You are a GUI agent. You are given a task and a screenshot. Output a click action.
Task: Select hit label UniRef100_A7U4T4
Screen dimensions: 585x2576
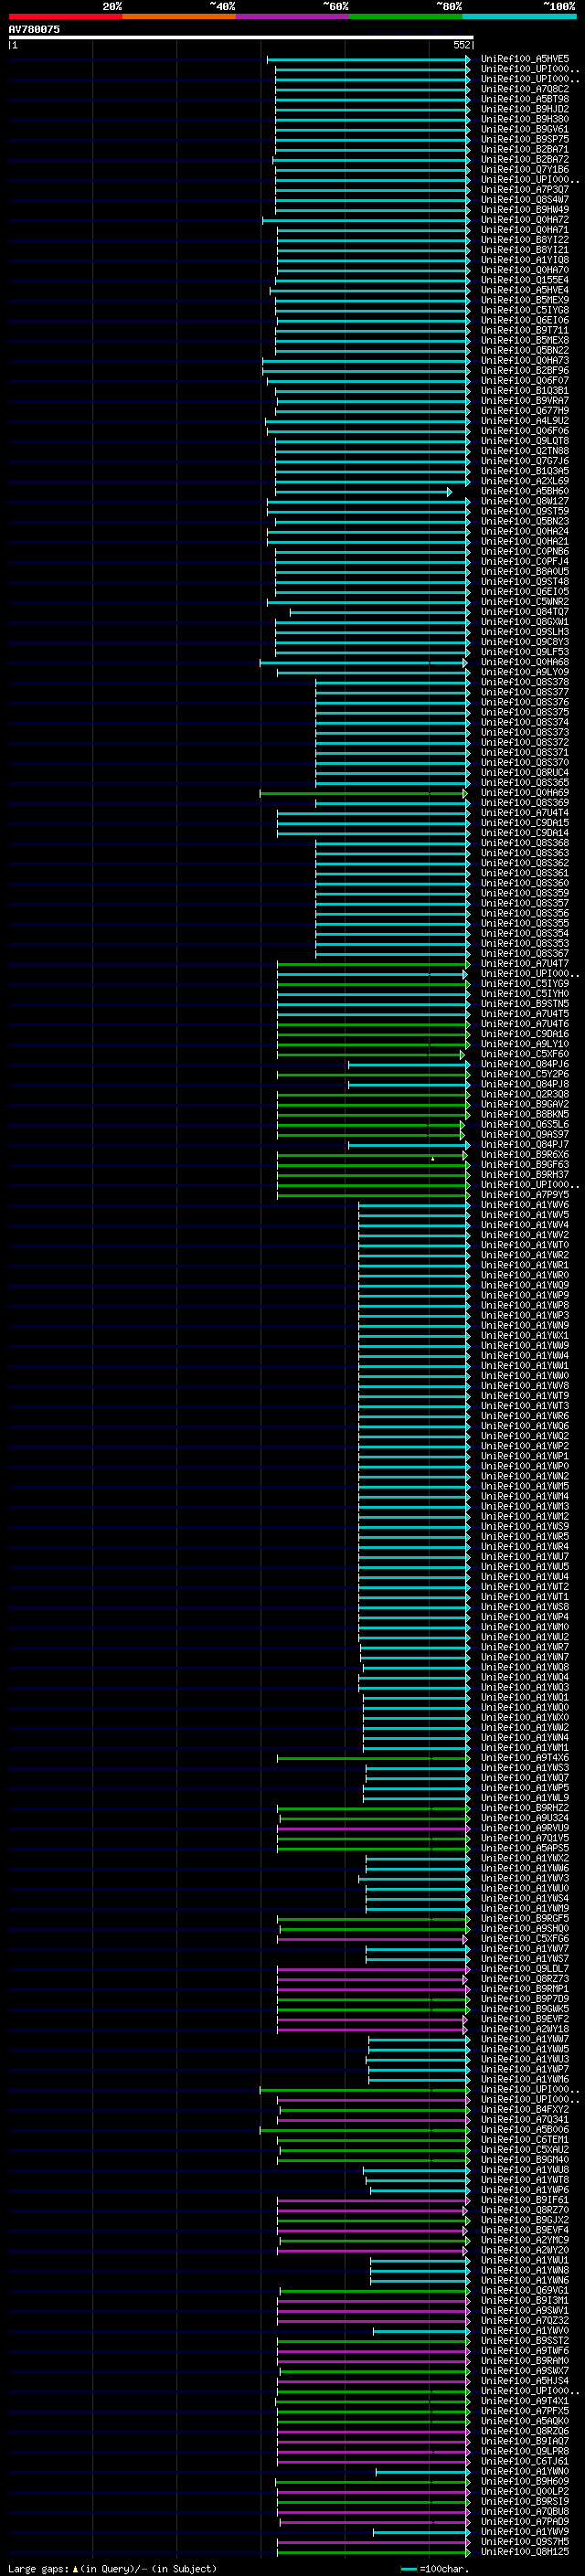point(525,813)
